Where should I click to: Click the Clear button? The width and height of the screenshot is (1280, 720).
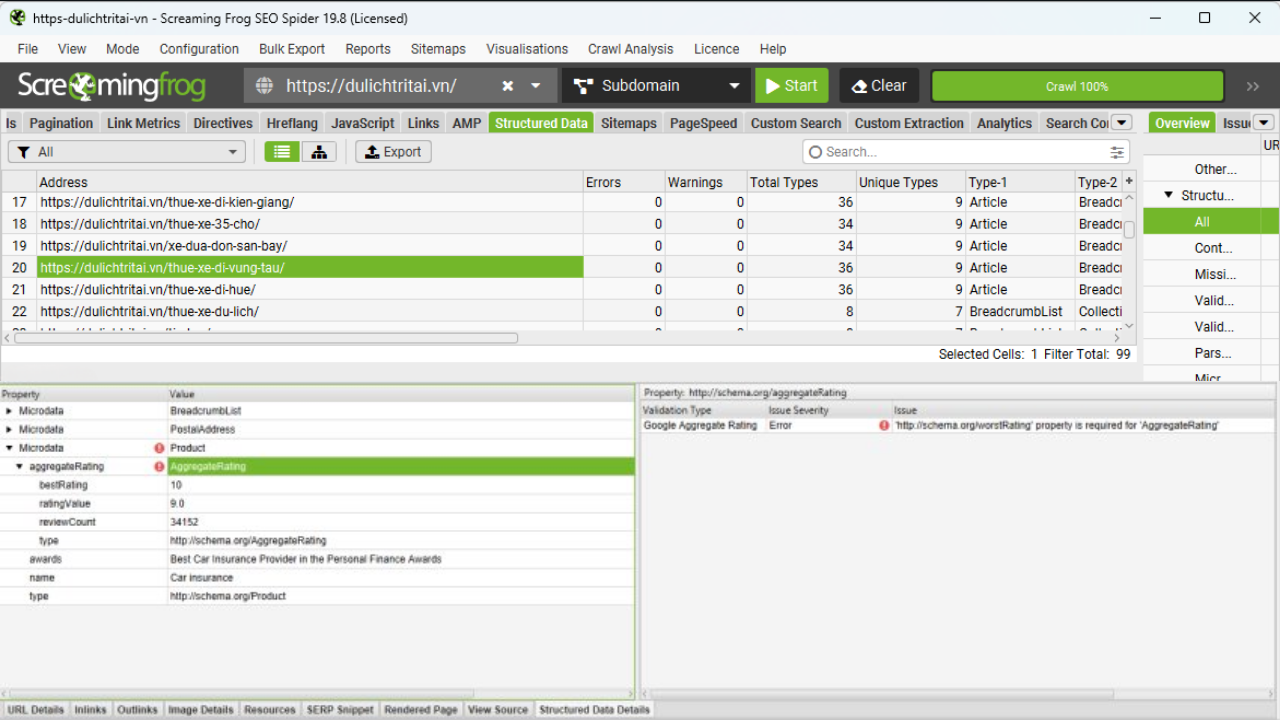click(x=878, y=85)
